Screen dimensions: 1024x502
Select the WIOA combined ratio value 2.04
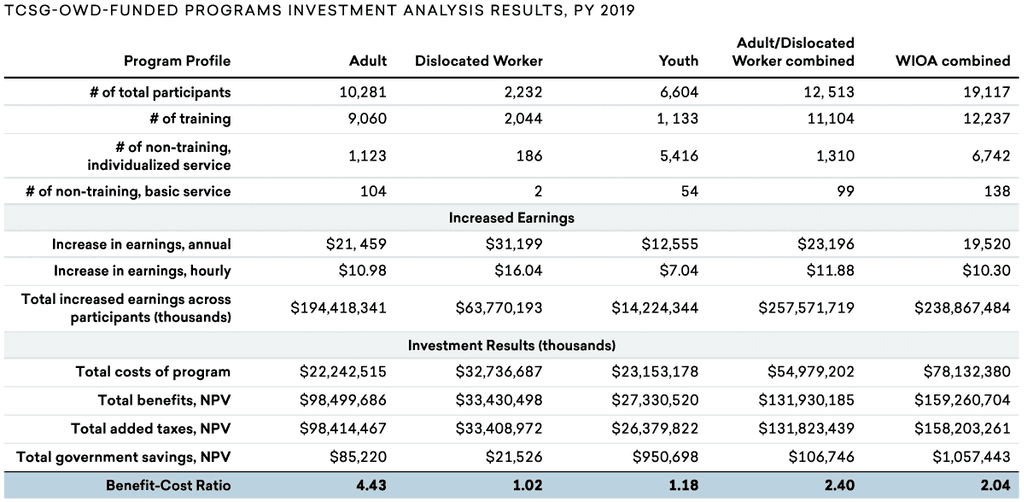click(x=994, y=485)
